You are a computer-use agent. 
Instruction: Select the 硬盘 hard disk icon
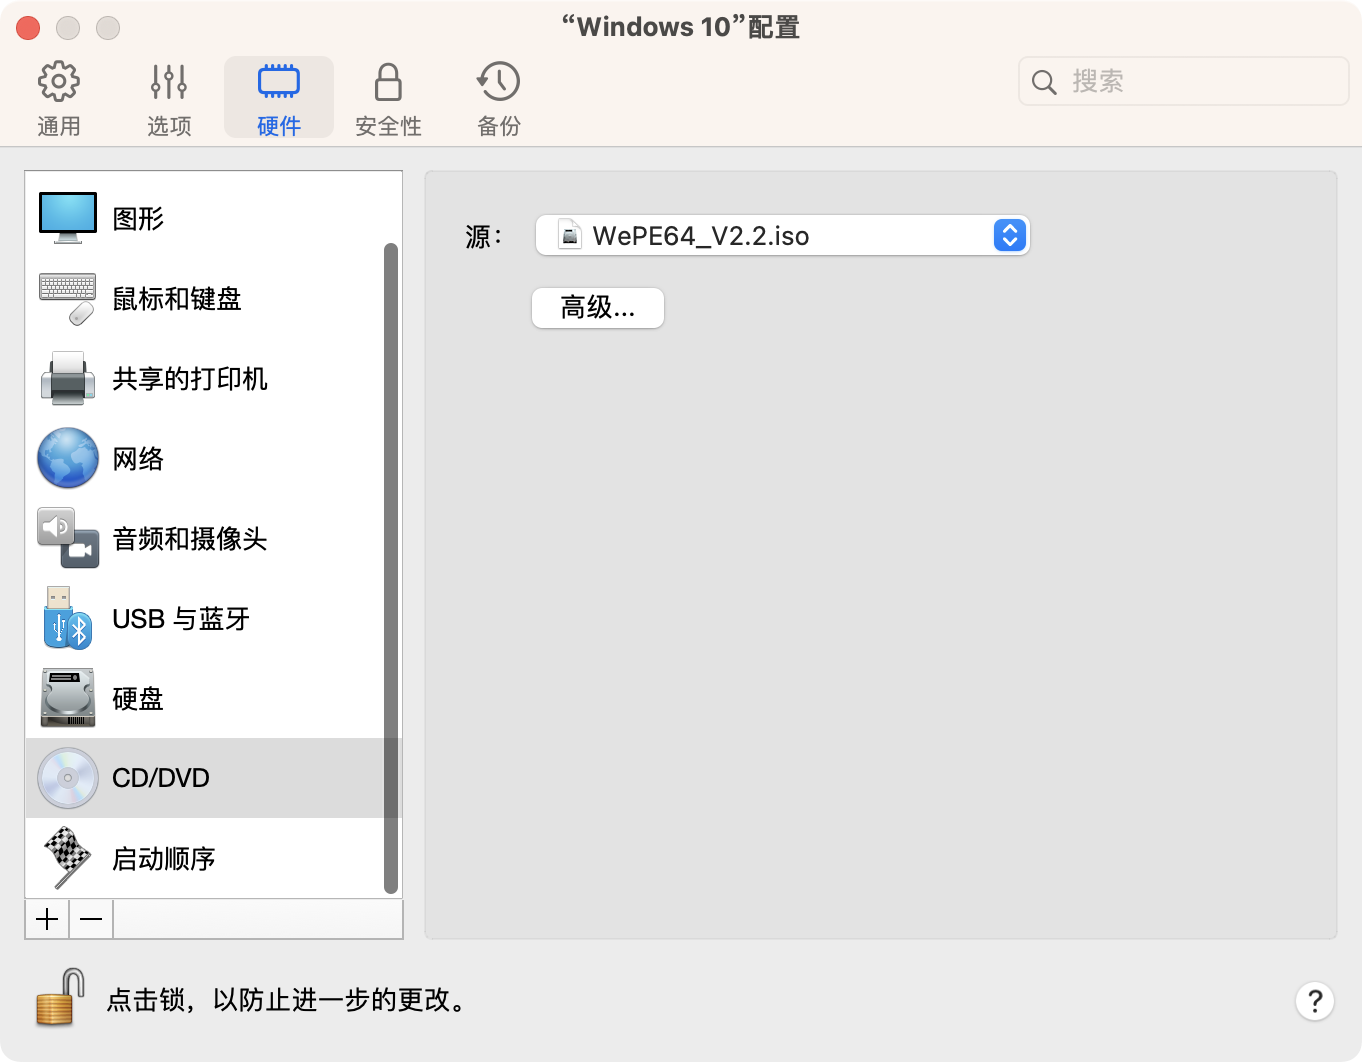(68, 698)
